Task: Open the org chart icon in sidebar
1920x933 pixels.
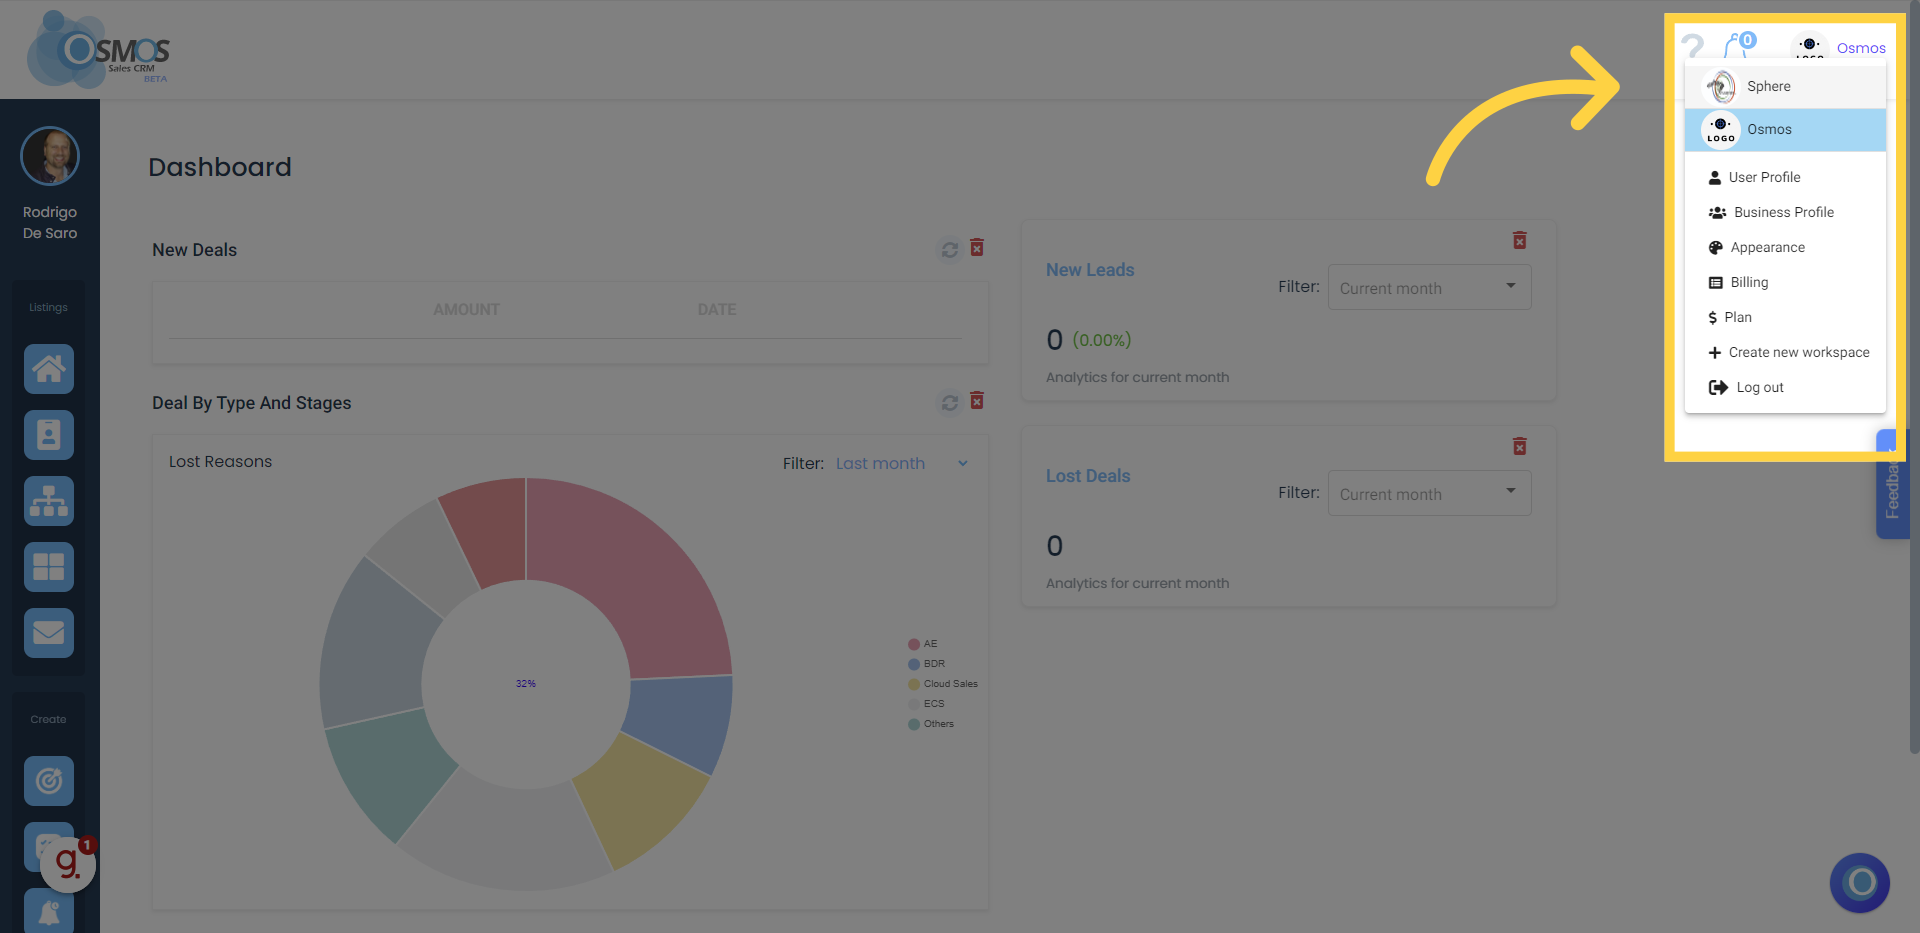Action: point(49,501)
